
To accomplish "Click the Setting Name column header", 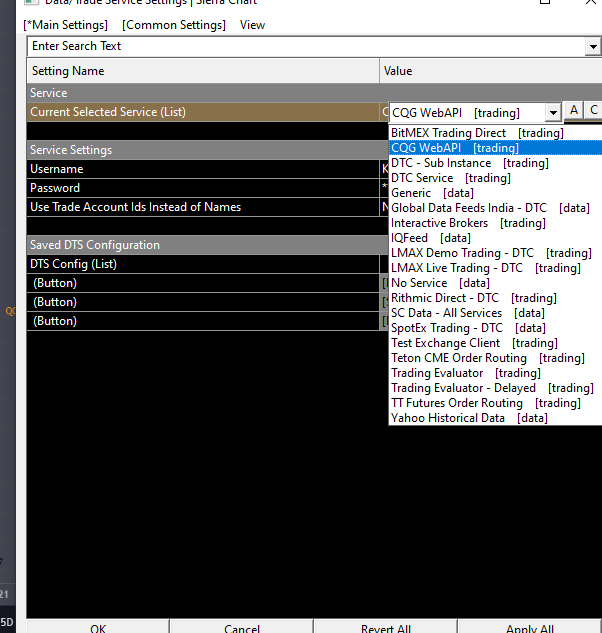I will click(203, 71).
